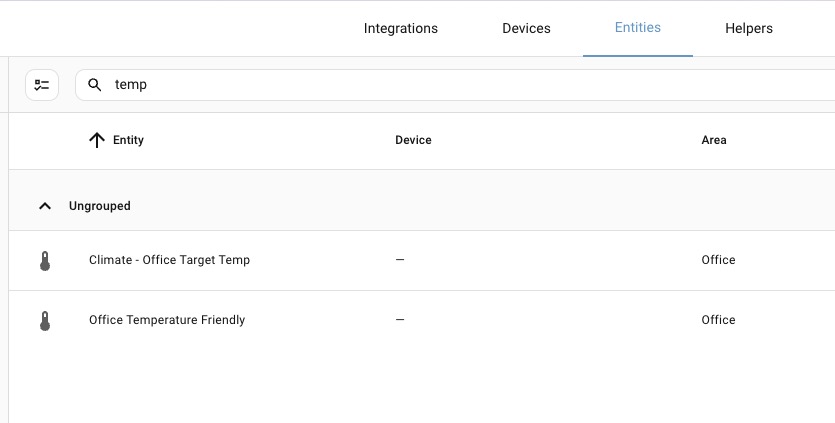
Task: Click device dash in Office Temperature Friendly row
Action: pos(400,320)
